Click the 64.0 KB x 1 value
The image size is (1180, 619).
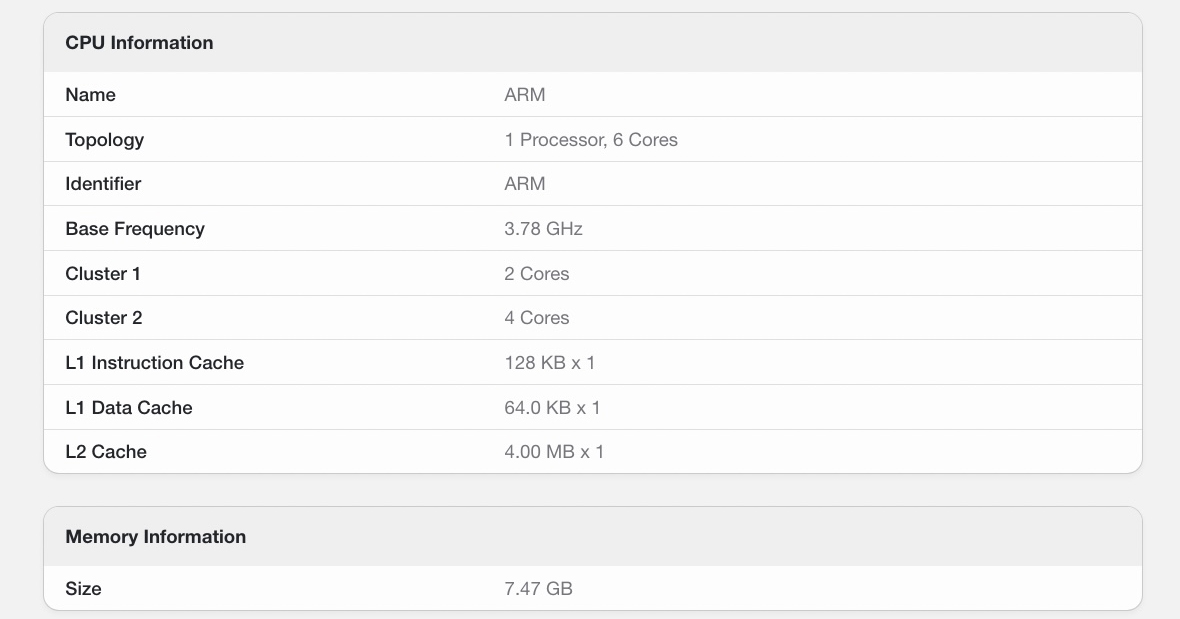552,408
